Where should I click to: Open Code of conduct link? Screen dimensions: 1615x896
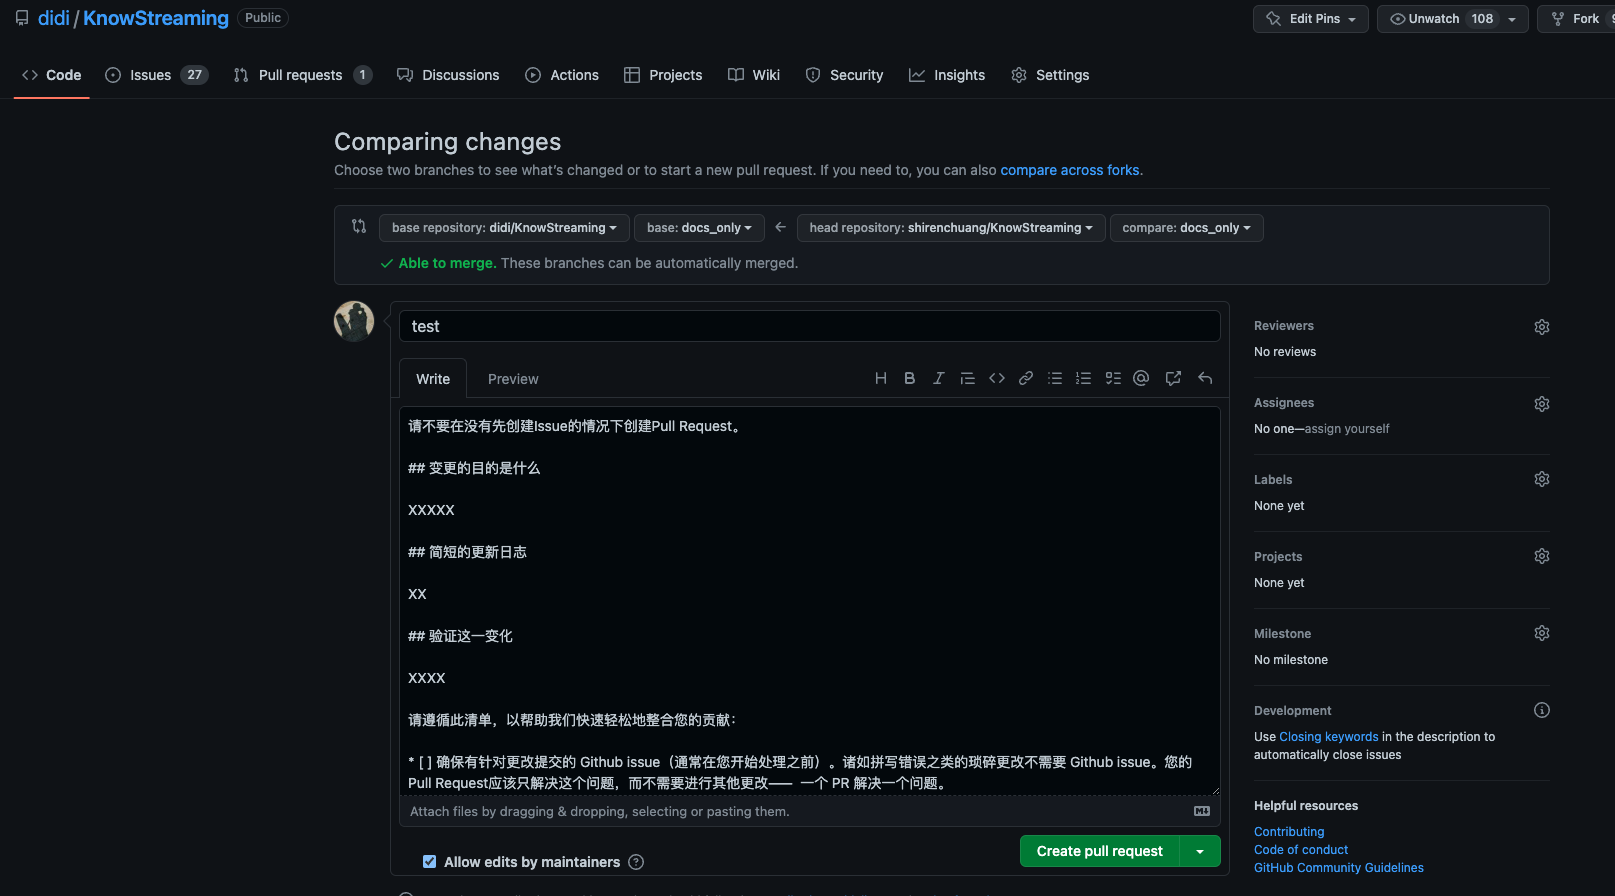tap(1301, 850)
